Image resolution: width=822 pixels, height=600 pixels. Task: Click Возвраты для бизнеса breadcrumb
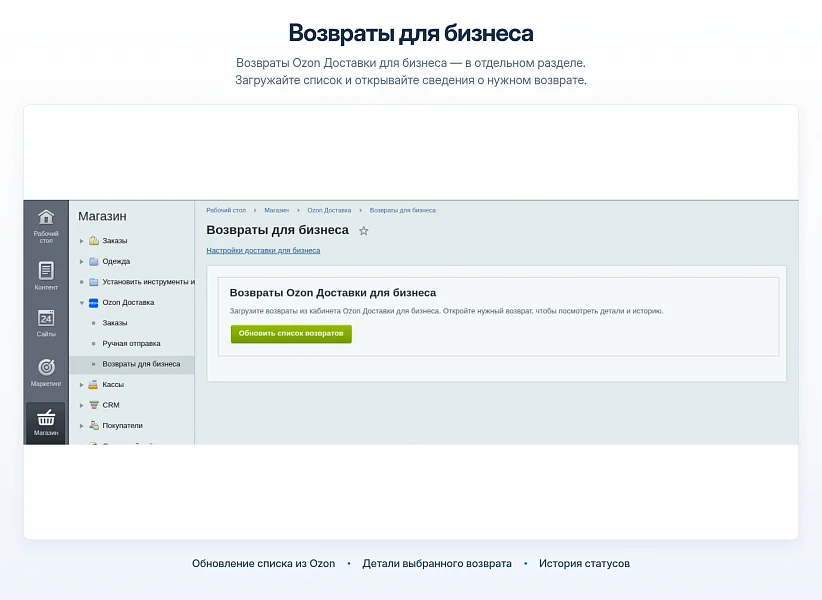[403, 210]
